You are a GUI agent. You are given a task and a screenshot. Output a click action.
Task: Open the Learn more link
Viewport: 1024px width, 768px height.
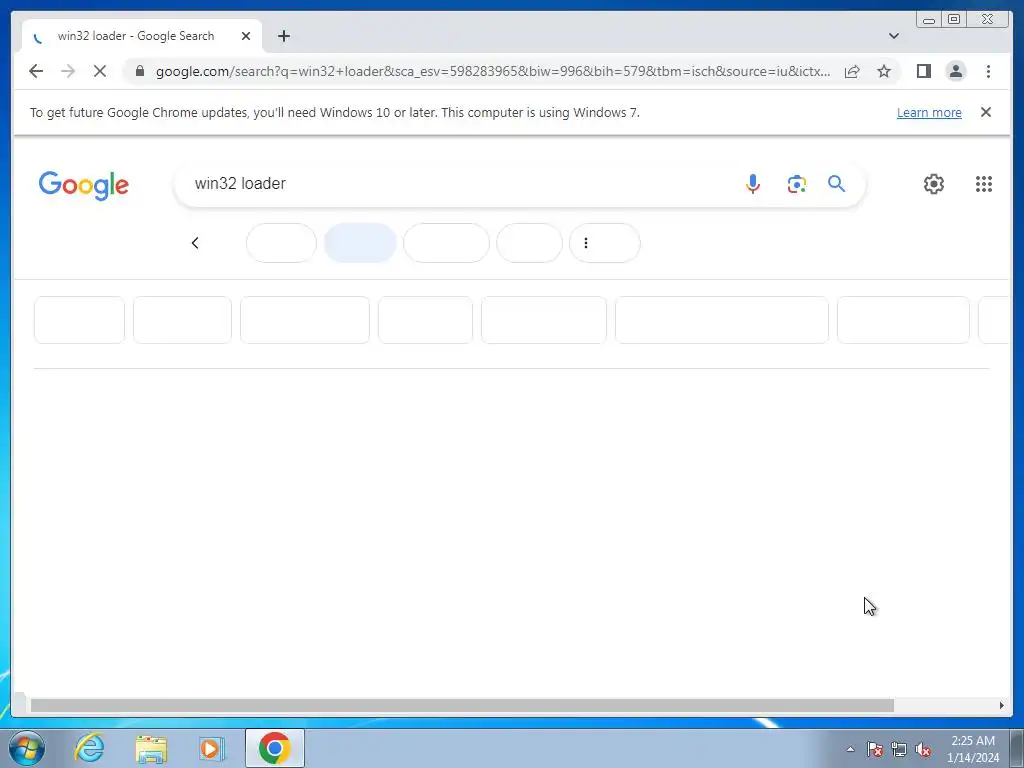click(x=929, y=112)
